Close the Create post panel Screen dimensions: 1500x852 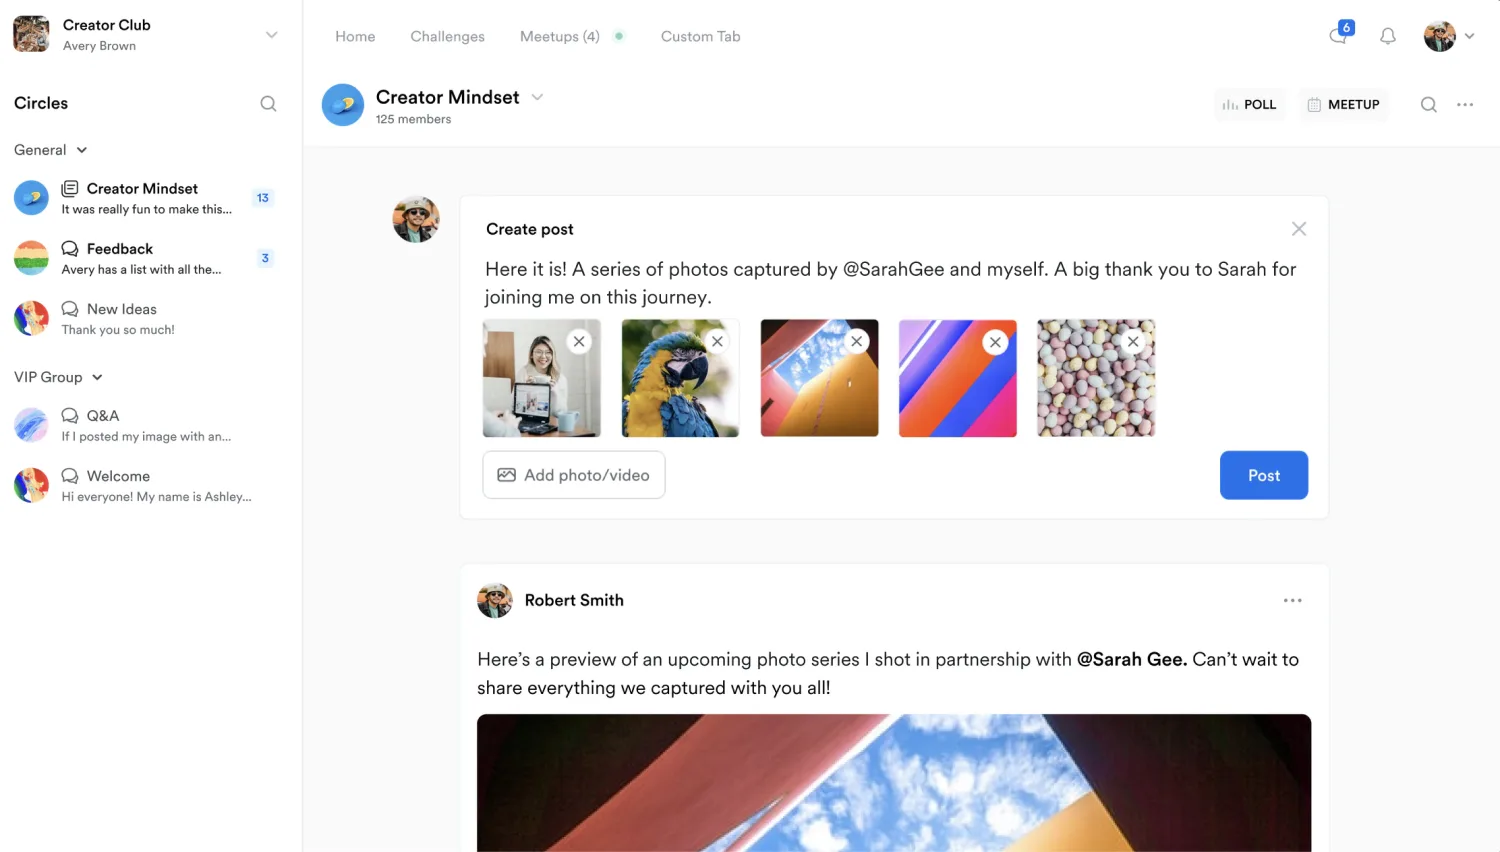pyautogui.click(x=1299, y=229)
